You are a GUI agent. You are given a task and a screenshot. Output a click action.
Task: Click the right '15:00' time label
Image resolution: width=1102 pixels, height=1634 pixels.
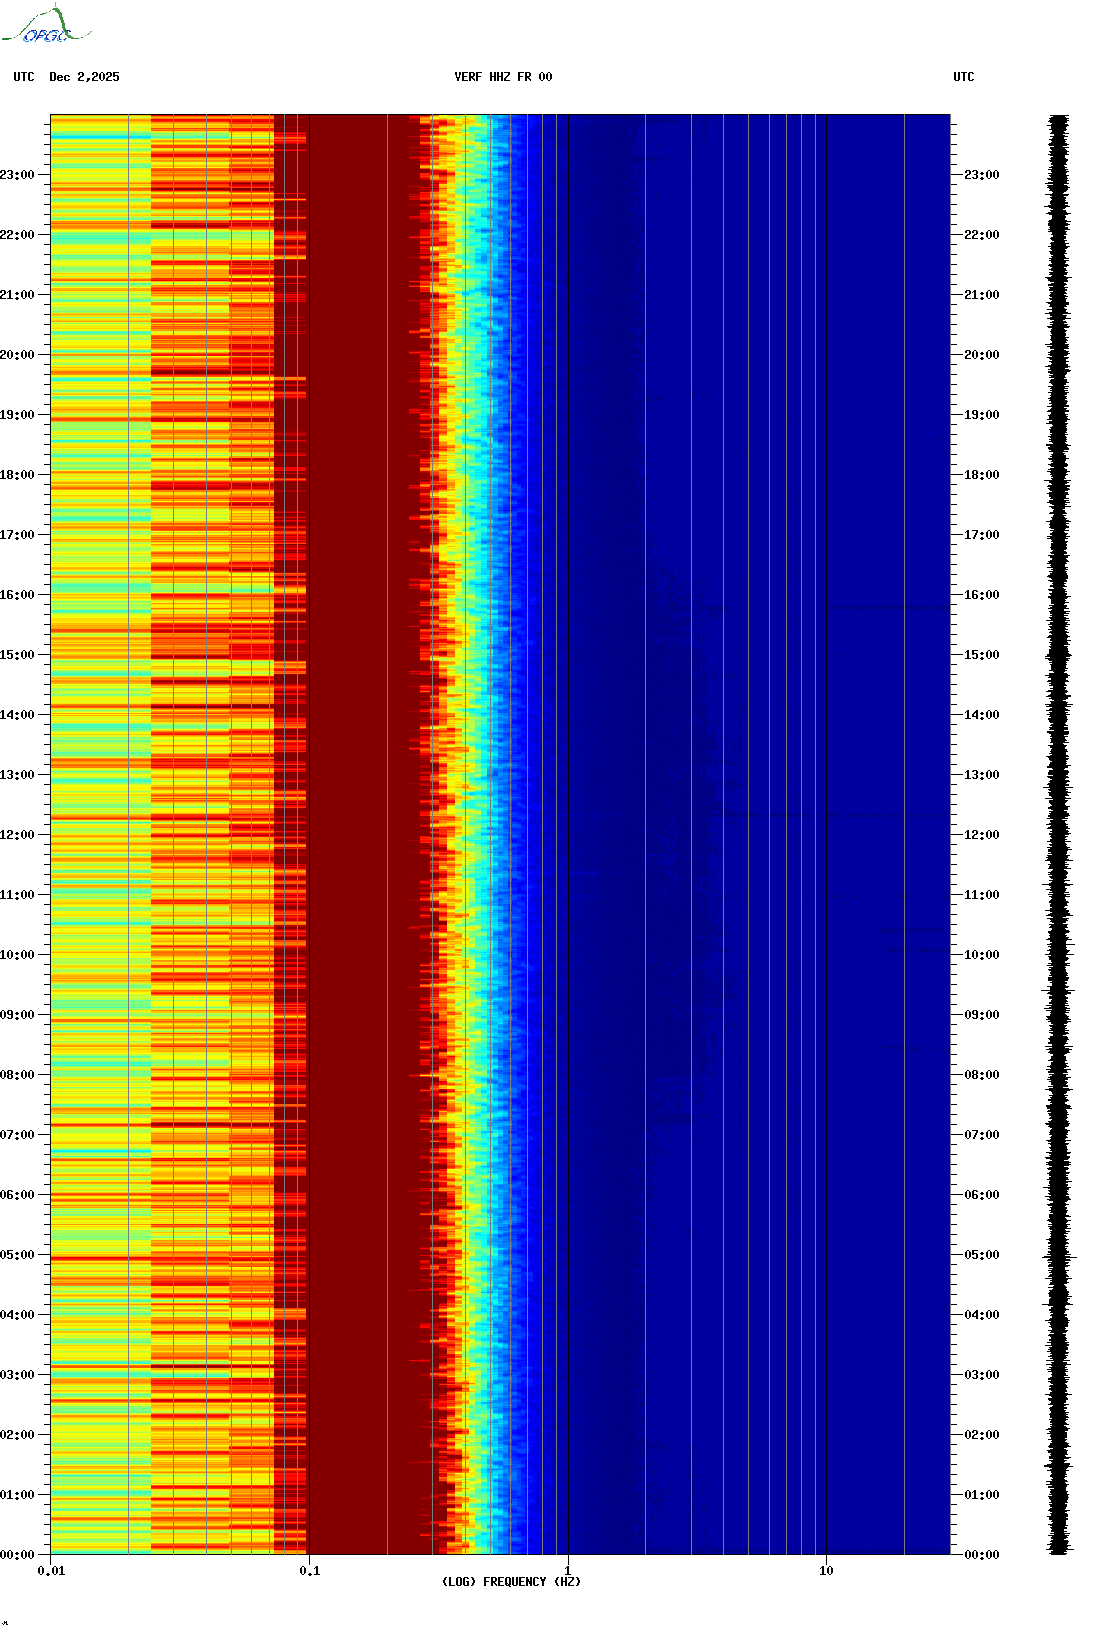pyautogui.click(x=982, y=655)
